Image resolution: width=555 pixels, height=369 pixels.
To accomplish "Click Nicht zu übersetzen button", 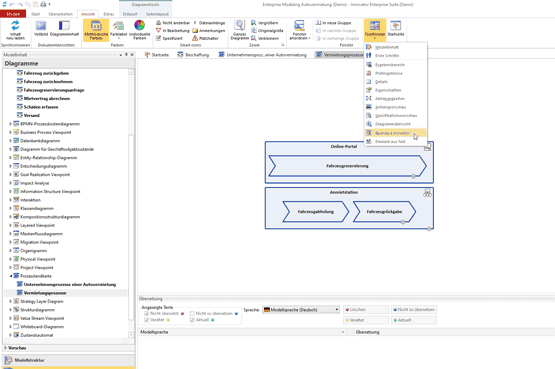I will (x=414, y=310).
